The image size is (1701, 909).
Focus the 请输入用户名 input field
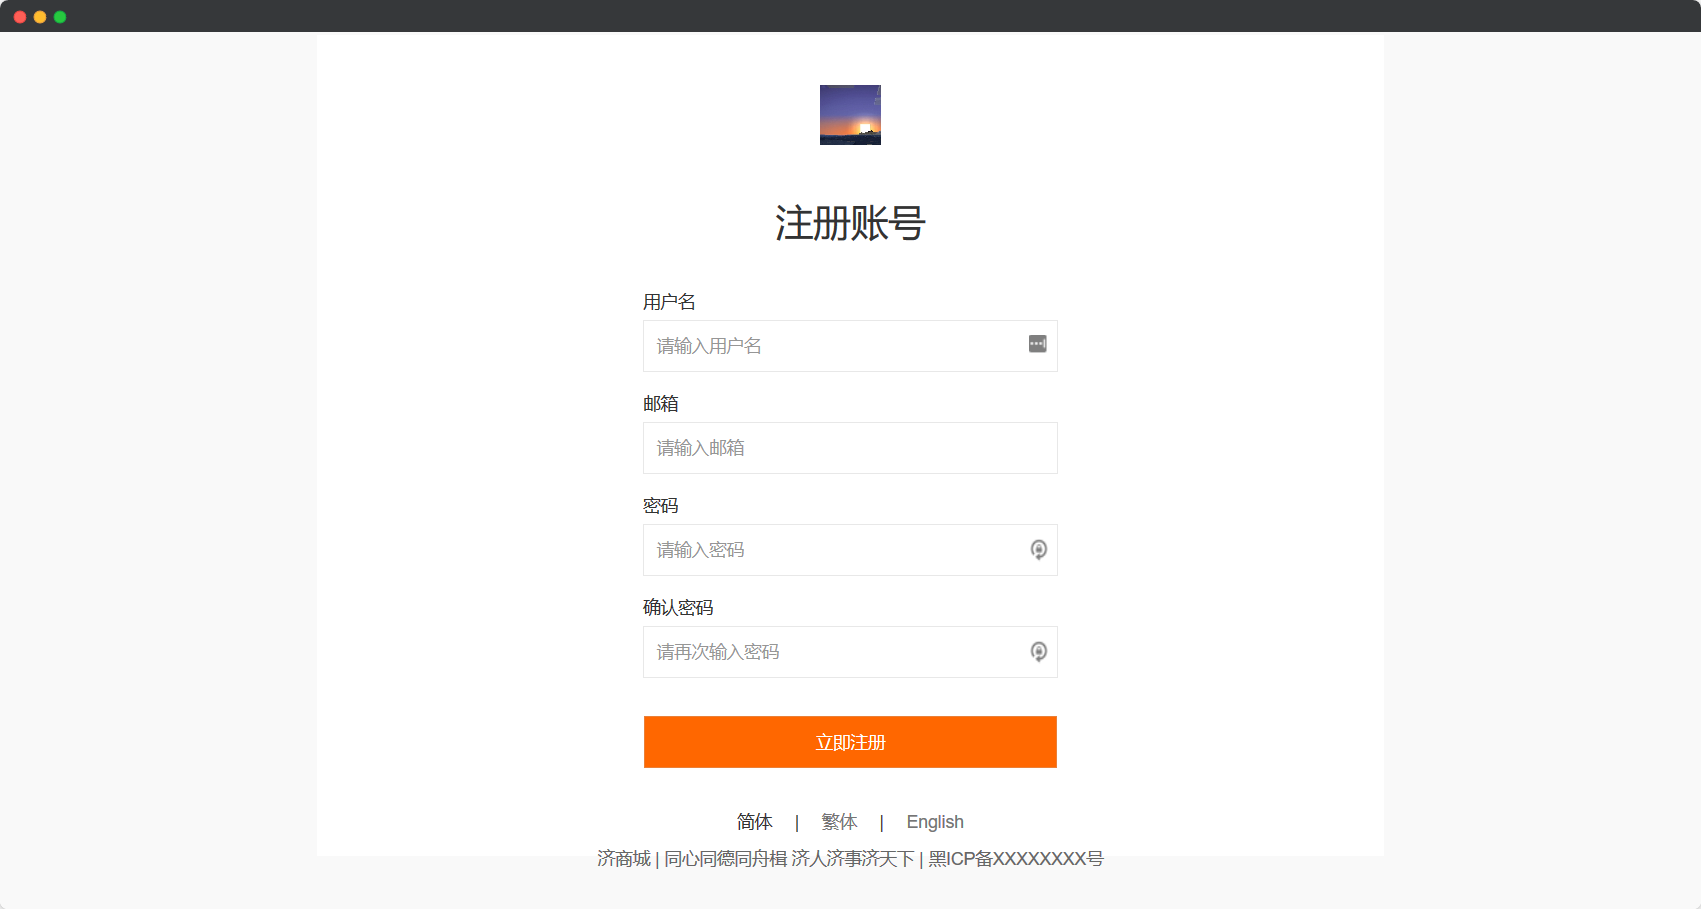click(850, 346)
